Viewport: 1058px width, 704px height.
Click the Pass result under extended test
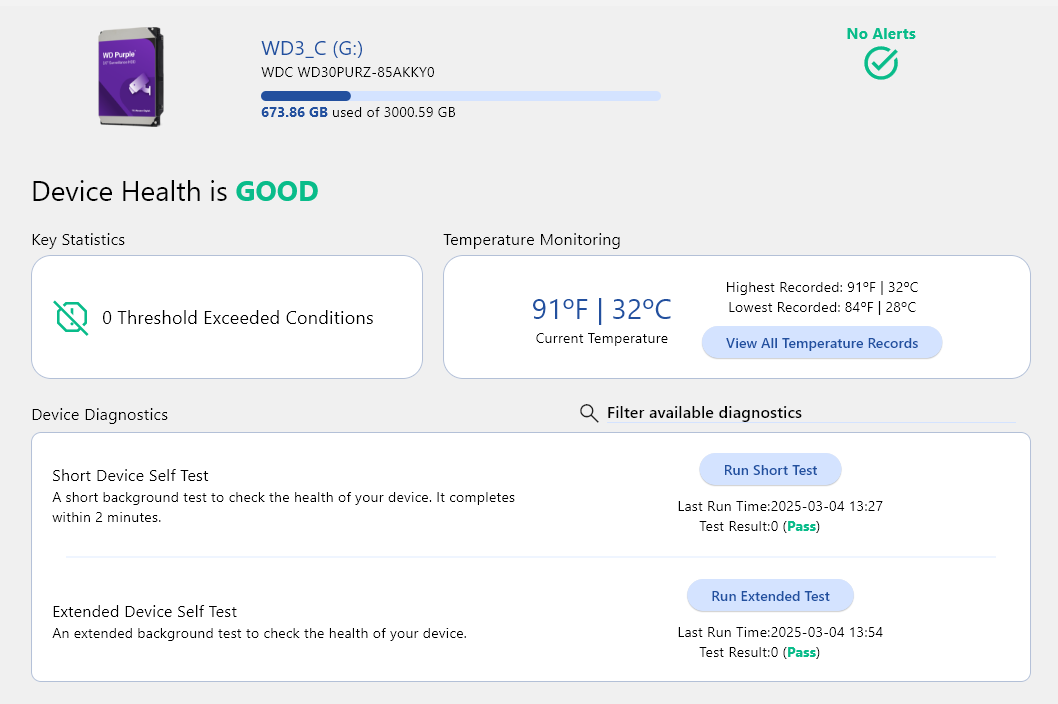[x=802, y=653]
